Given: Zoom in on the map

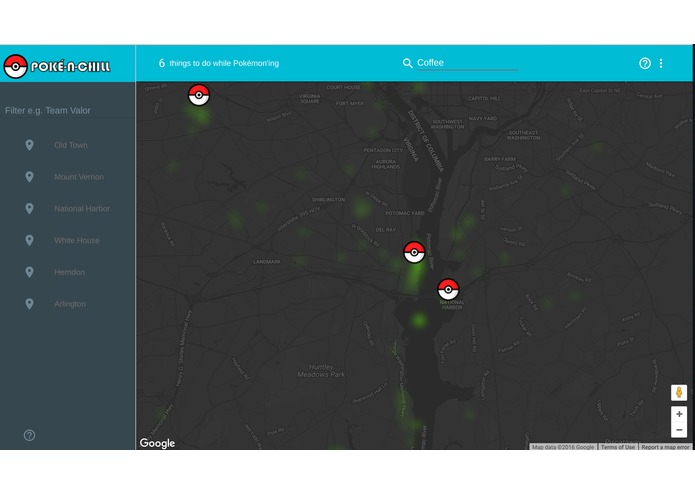Looking at the screenshot, I should click(679, 414).
